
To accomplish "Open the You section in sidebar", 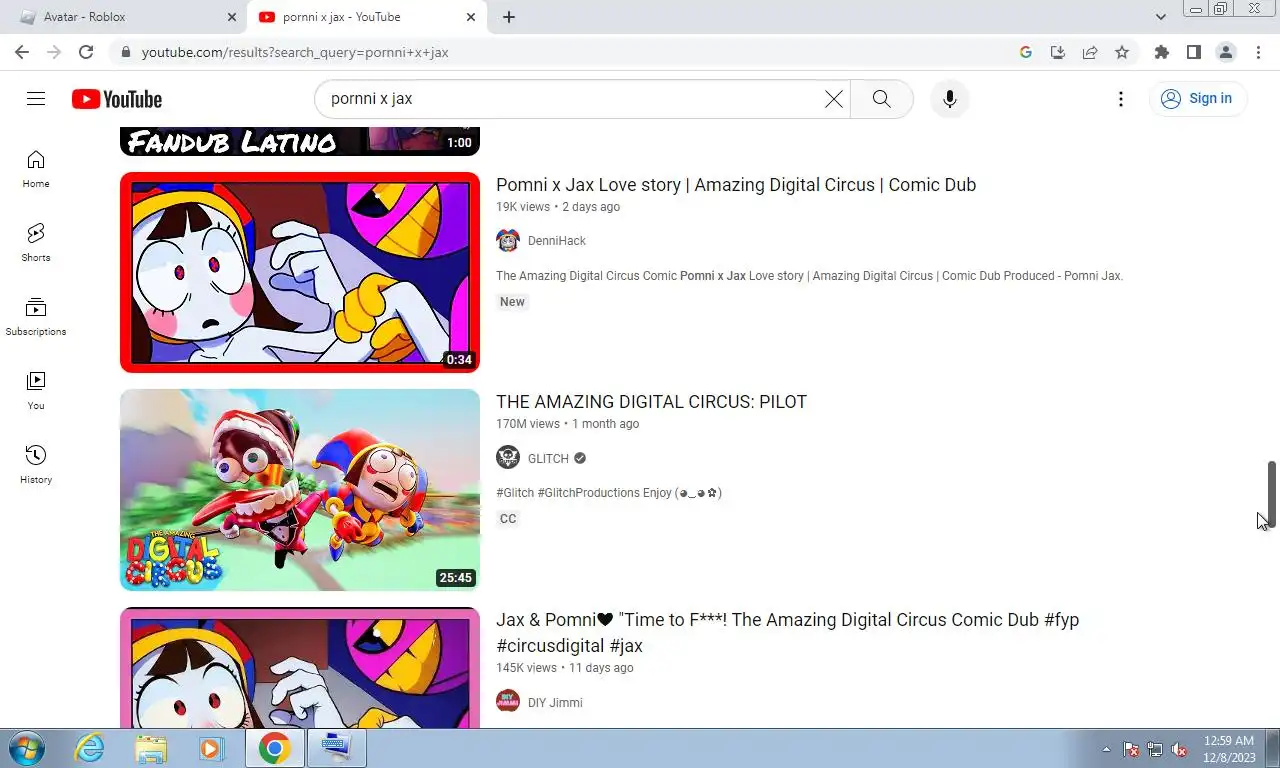I will pos(36,391).
